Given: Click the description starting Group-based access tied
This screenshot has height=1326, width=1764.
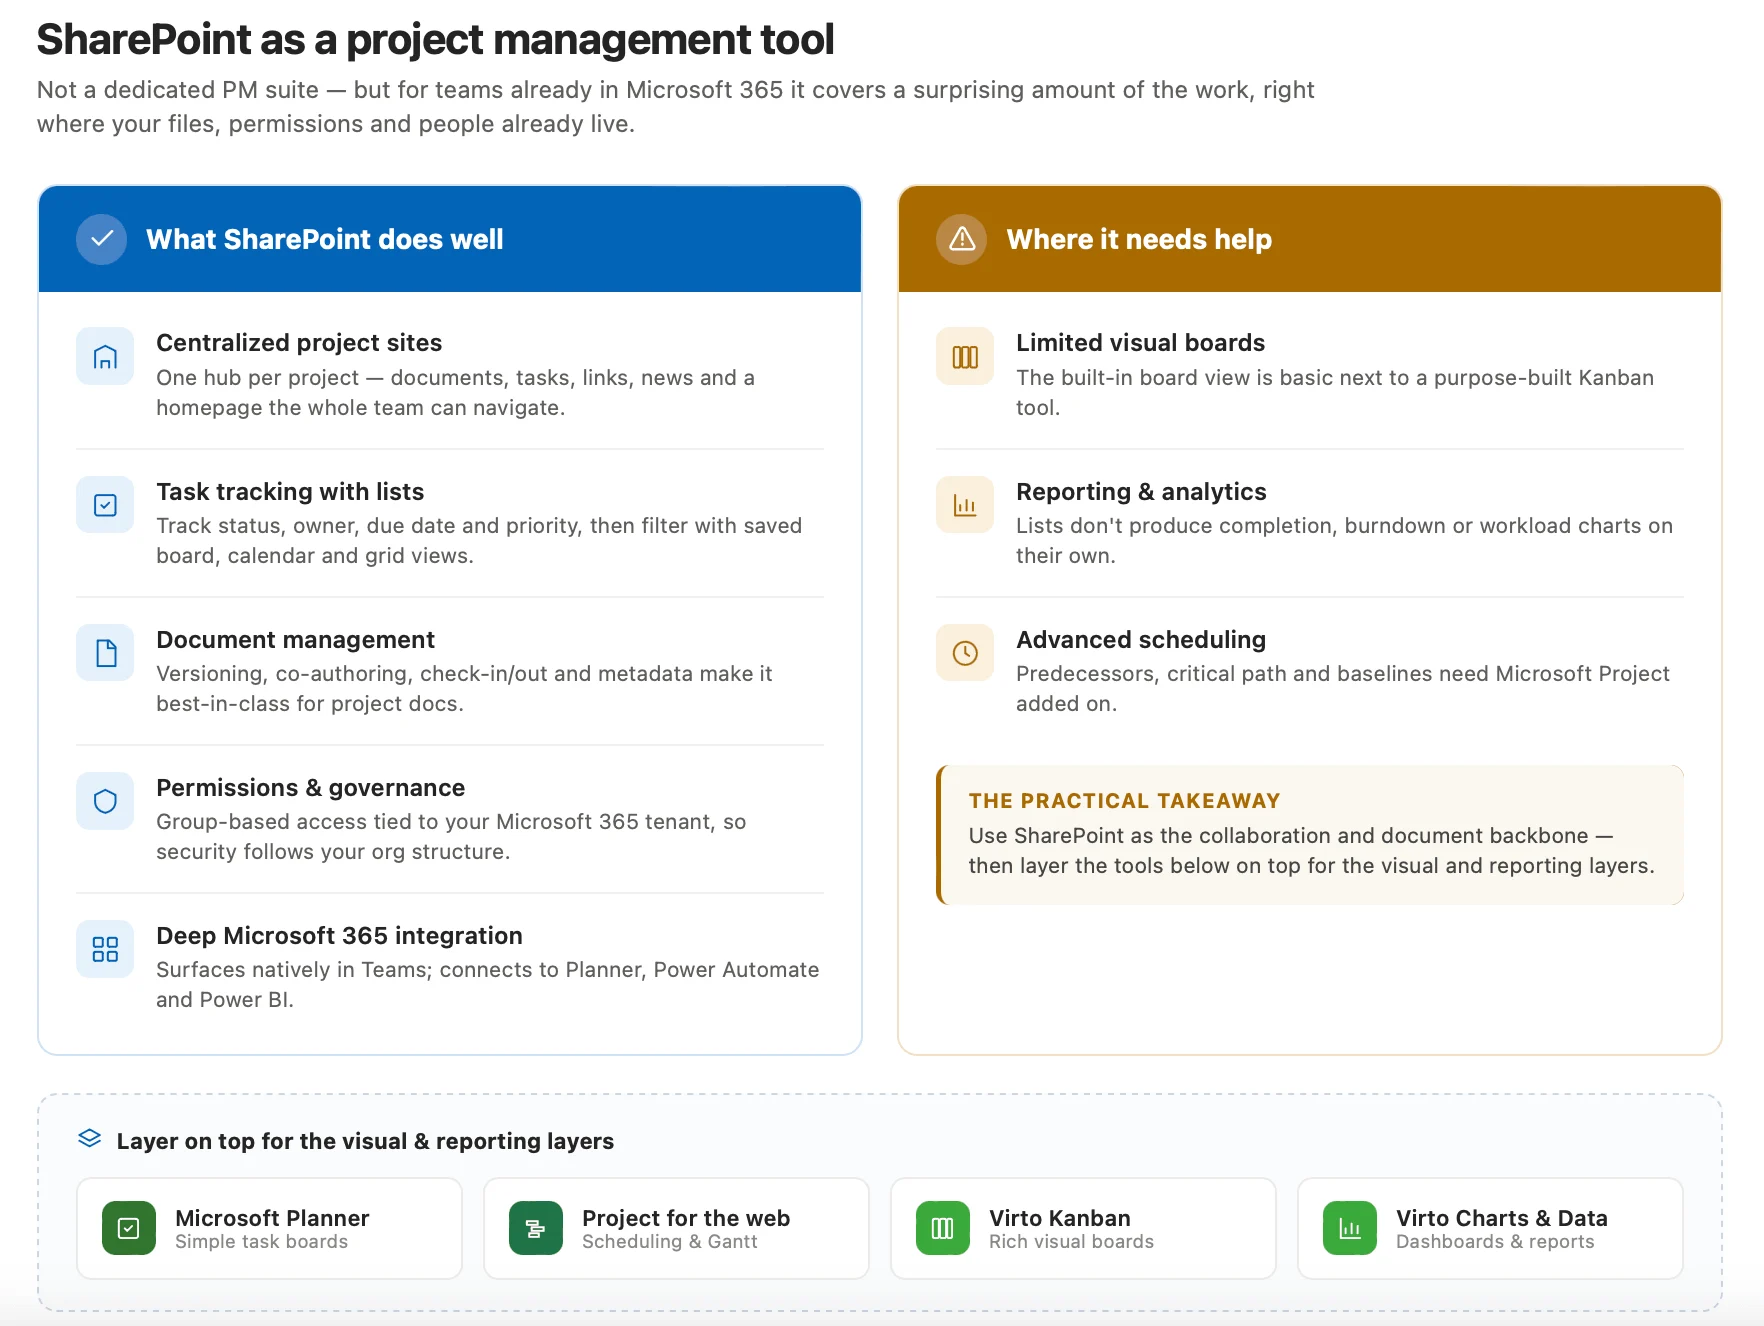Looking at the screenshot, I should 451,837.
